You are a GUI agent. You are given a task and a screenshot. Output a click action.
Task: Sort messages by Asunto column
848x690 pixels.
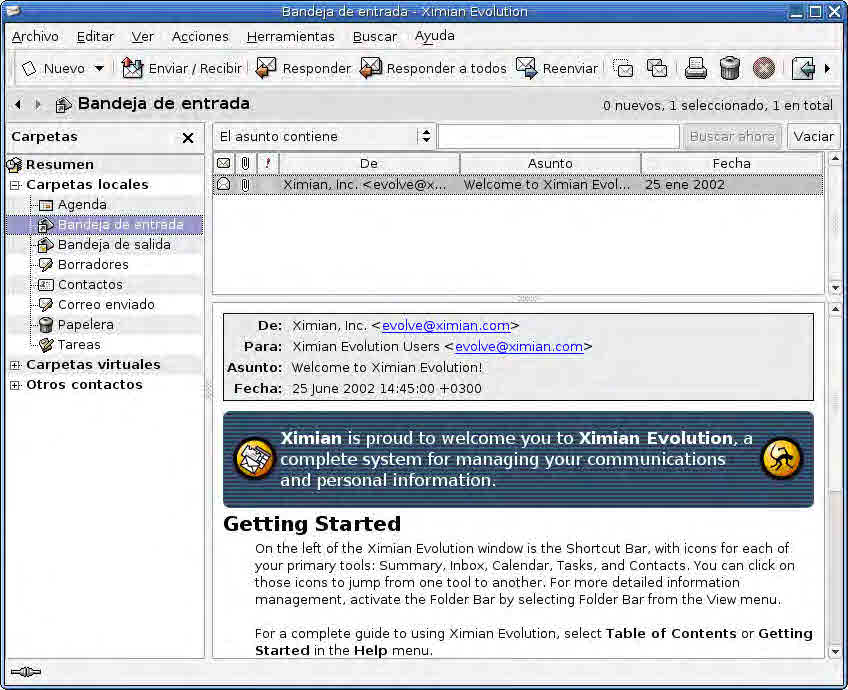550,163
